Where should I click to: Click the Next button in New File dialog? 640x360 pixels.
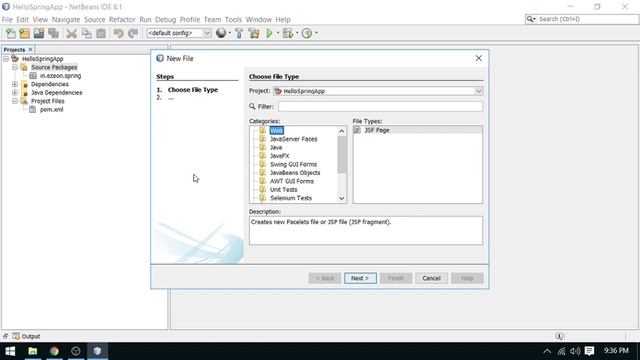(x=360, y=278)
